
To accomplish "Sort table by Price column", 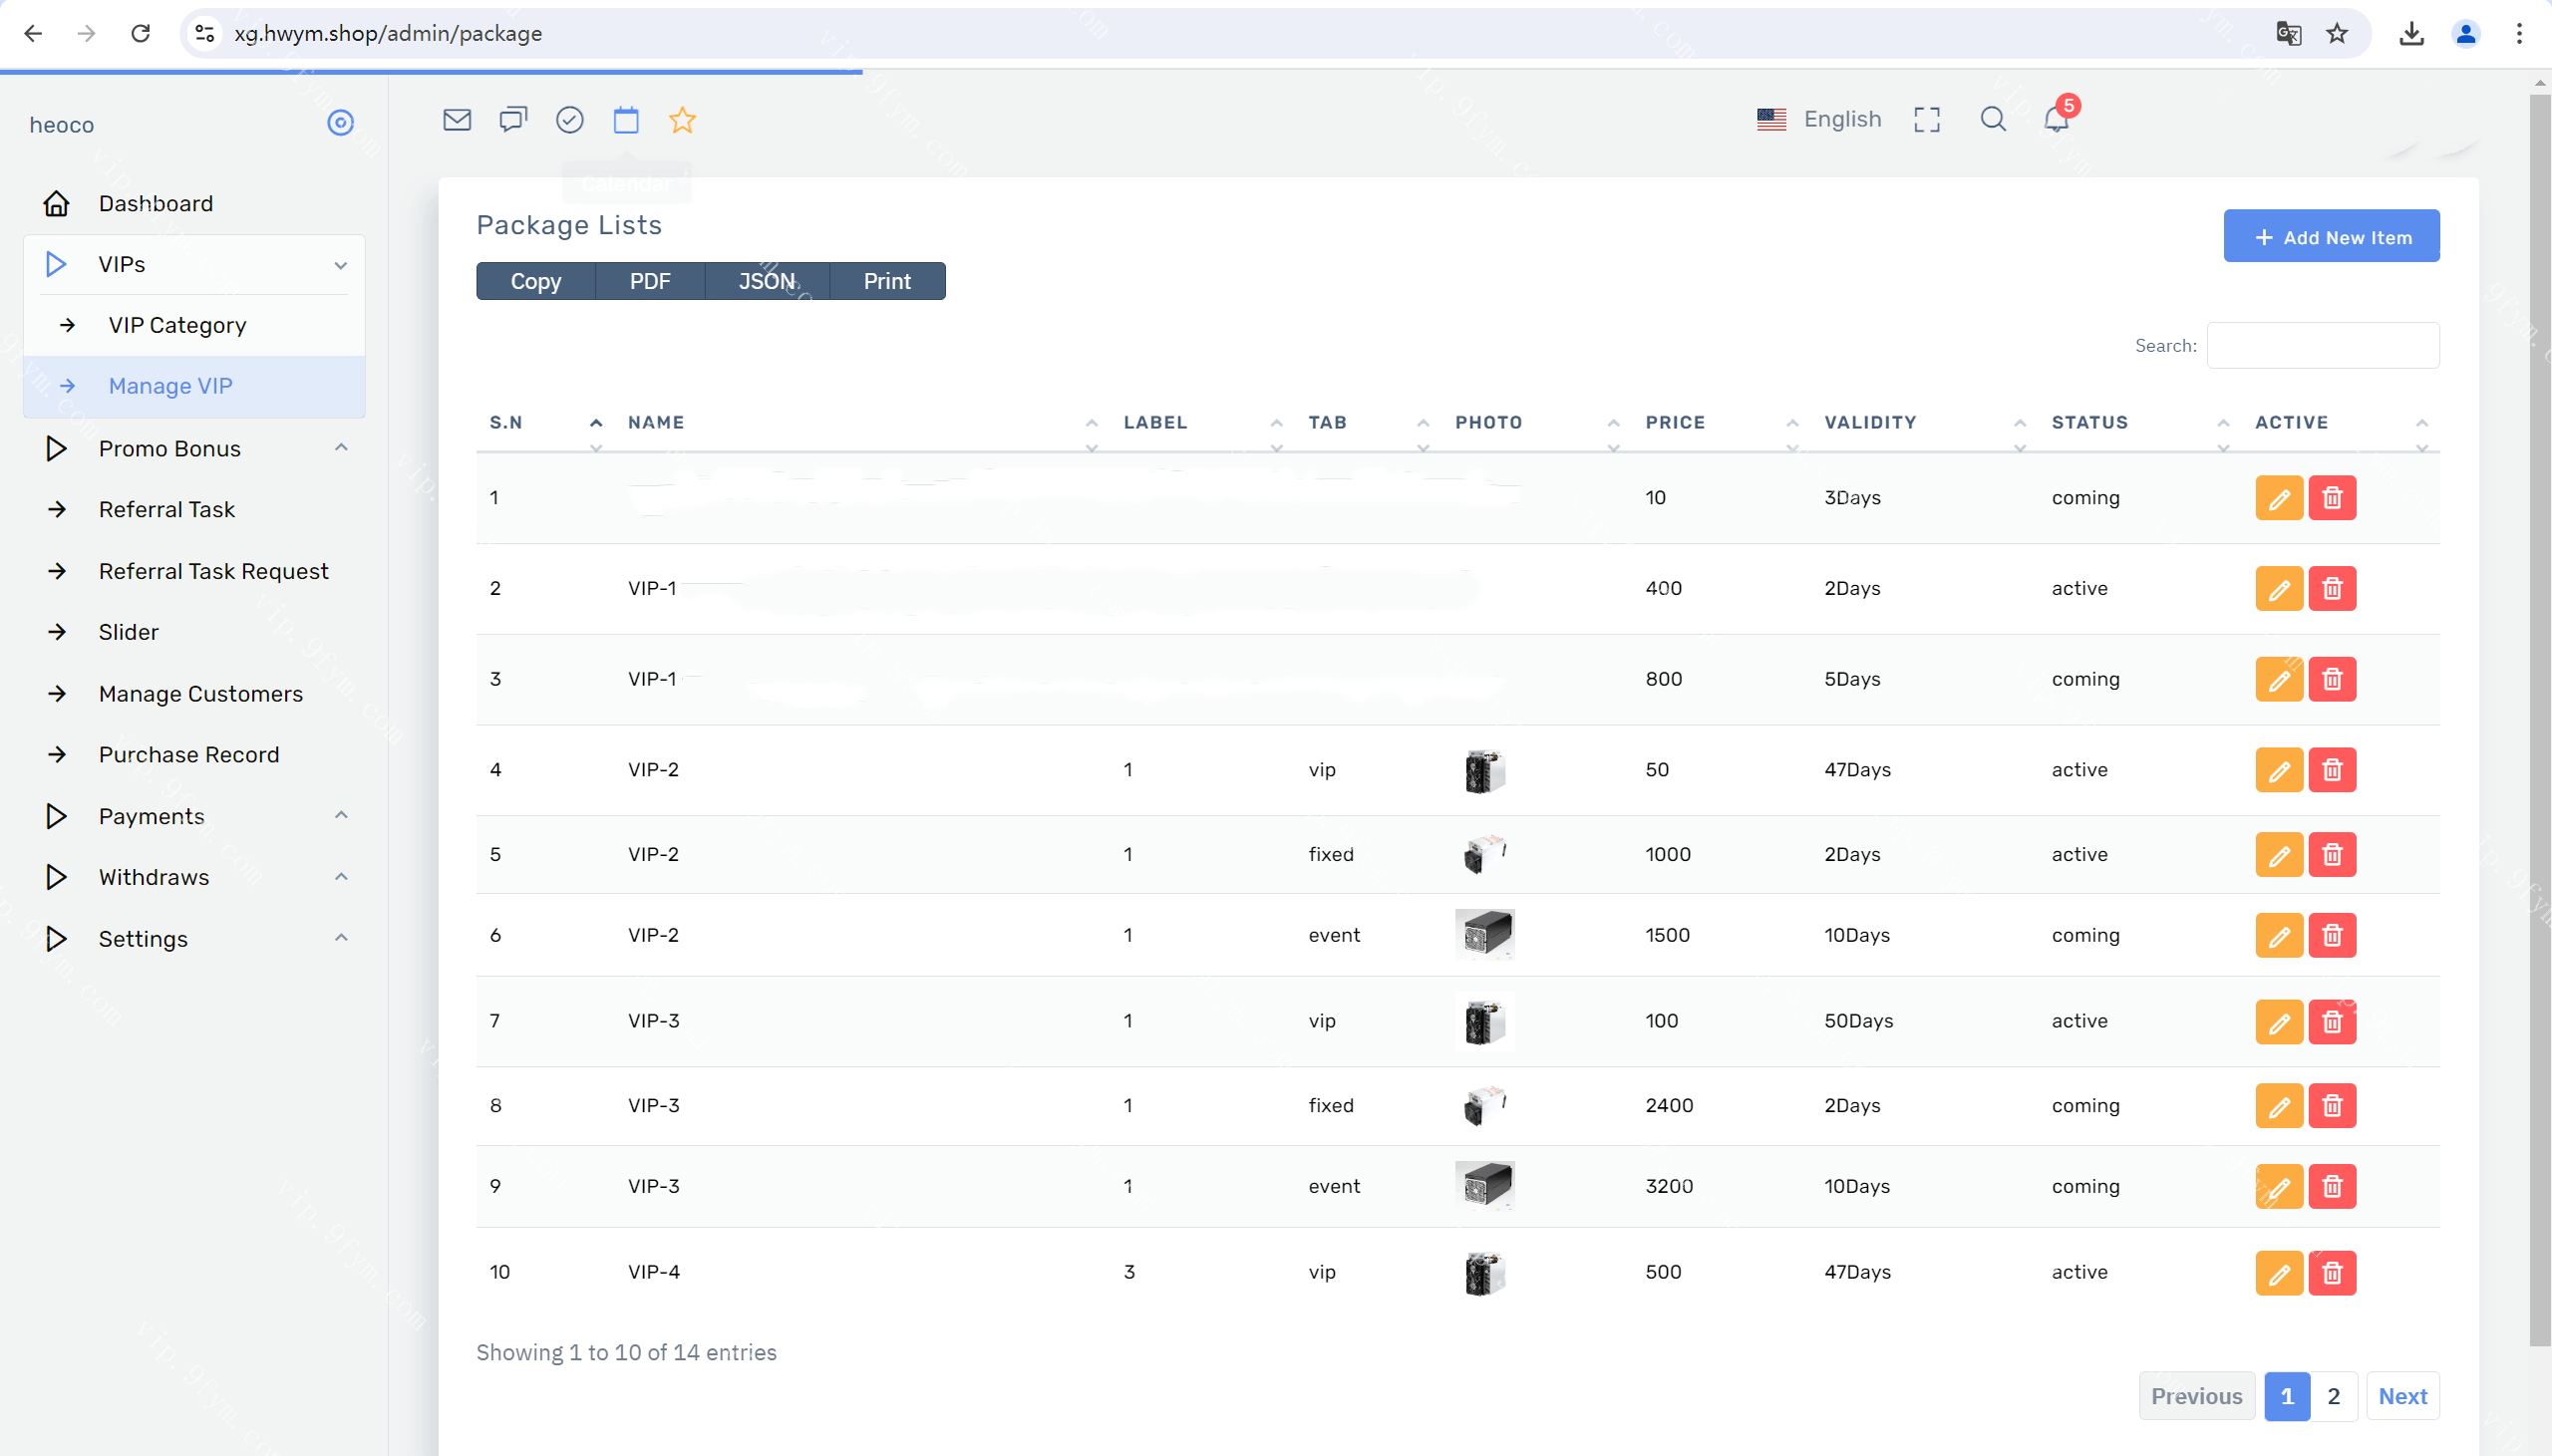I will (1675, 422).
